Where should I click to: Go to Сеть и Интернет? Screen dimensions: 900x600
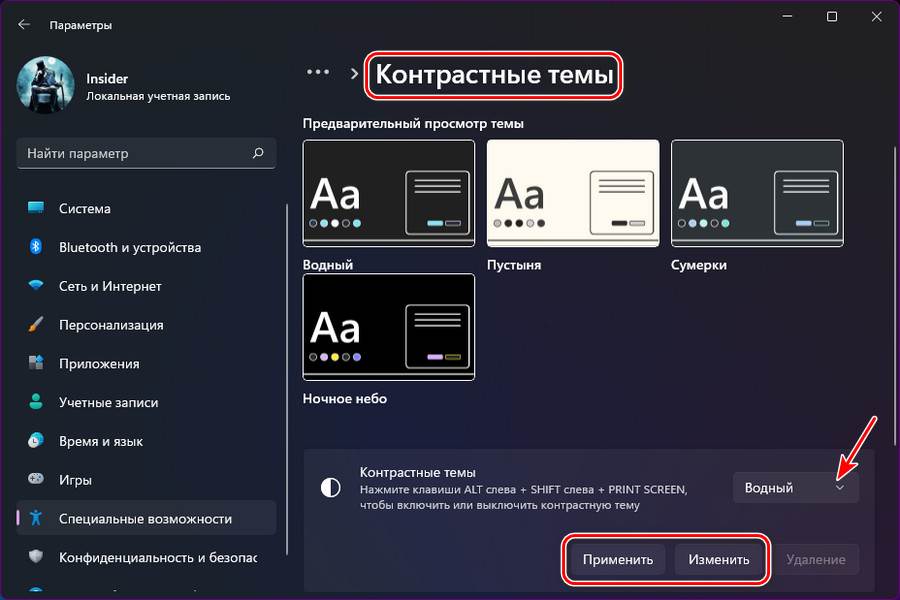coord(146,286)
